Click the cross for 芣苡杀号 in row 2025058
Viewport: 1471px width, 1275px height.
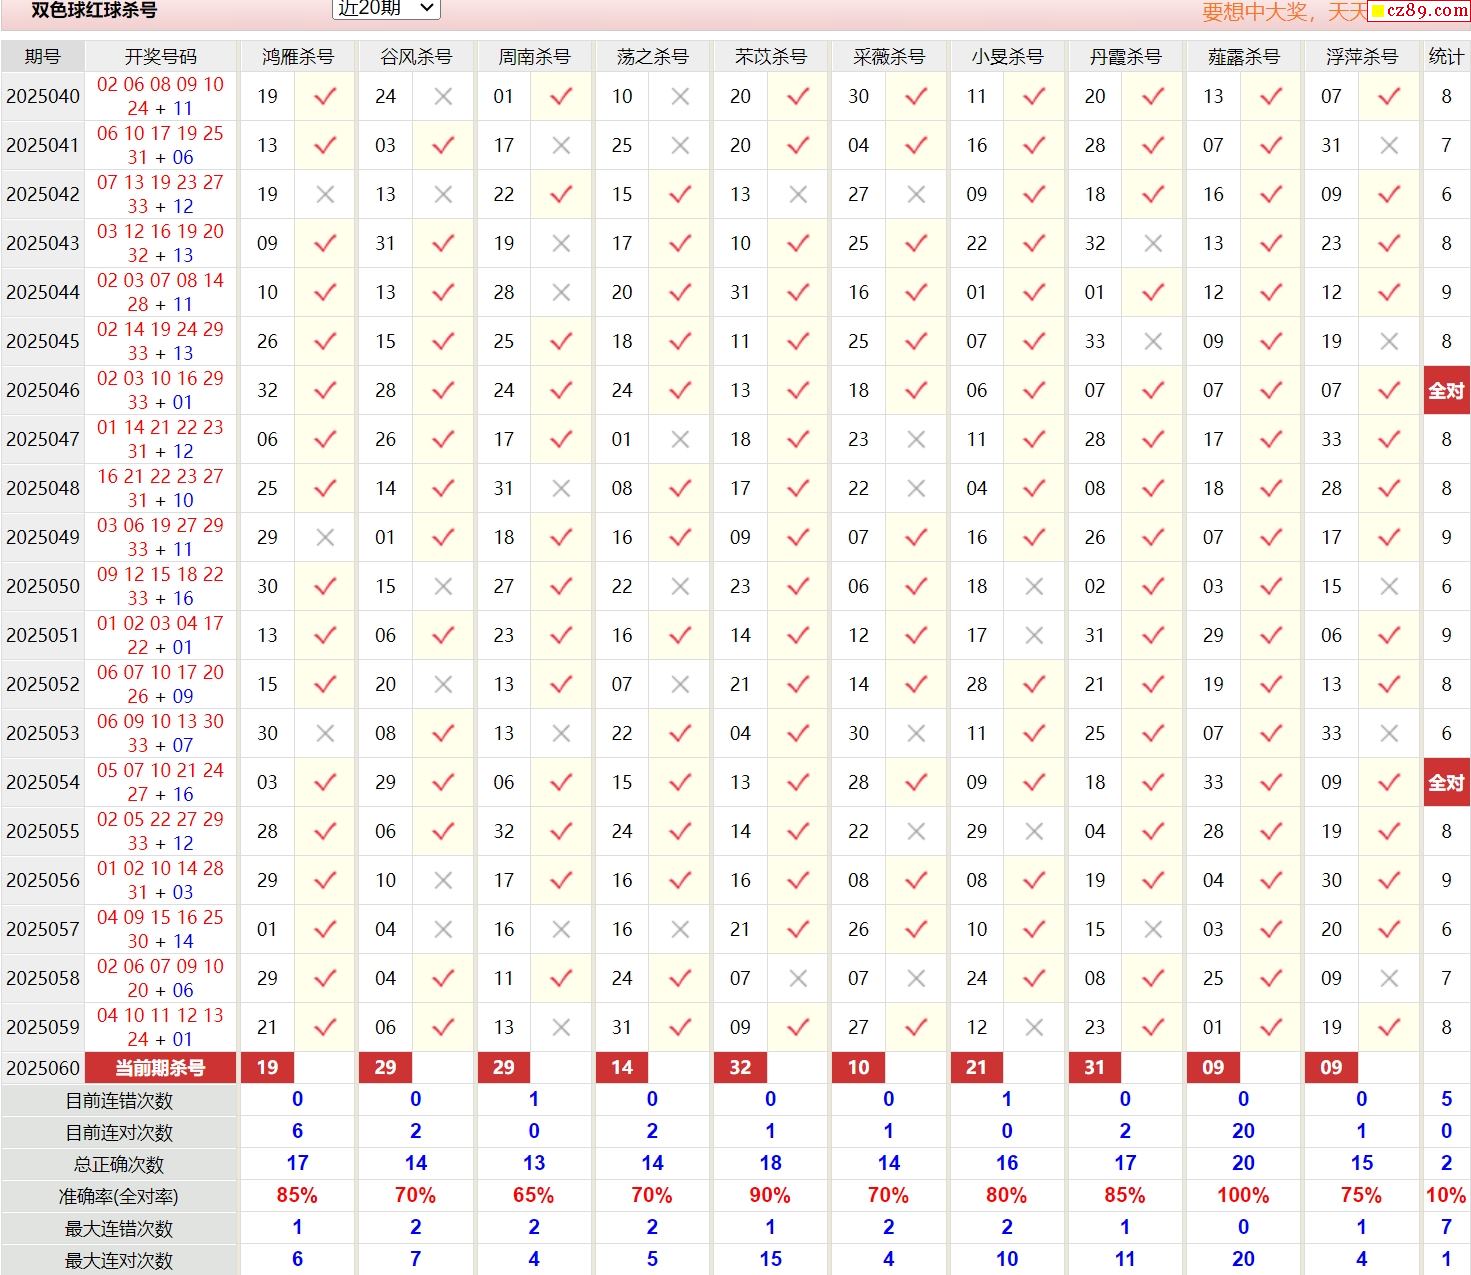[x=798, y=979]
